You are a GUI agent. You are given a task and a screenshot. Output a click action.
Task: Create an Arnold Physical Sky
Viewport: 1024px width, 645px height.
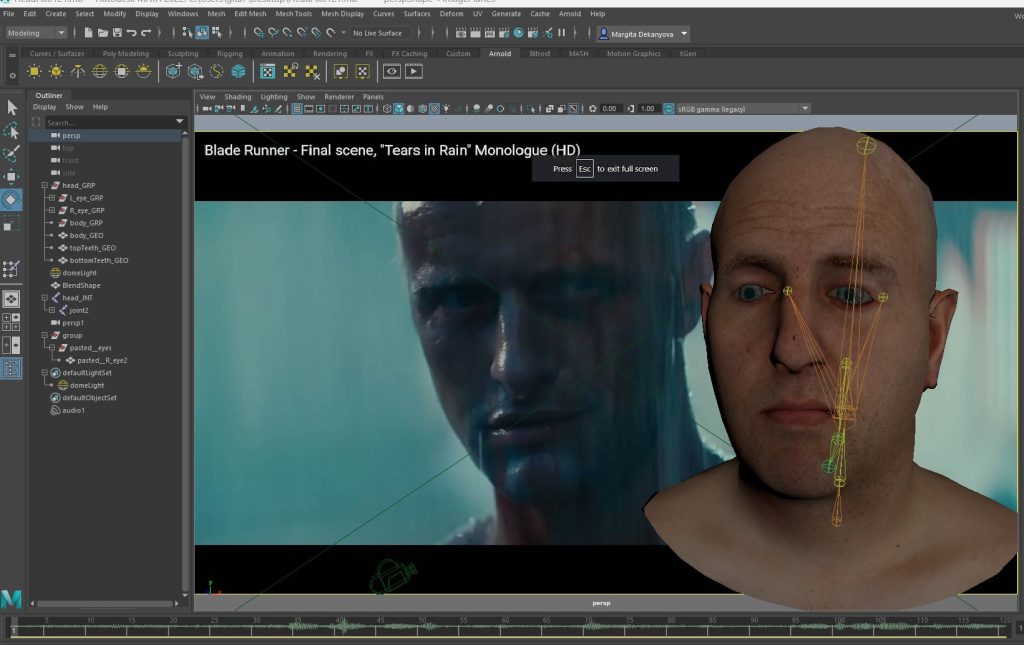coord(143,72)
